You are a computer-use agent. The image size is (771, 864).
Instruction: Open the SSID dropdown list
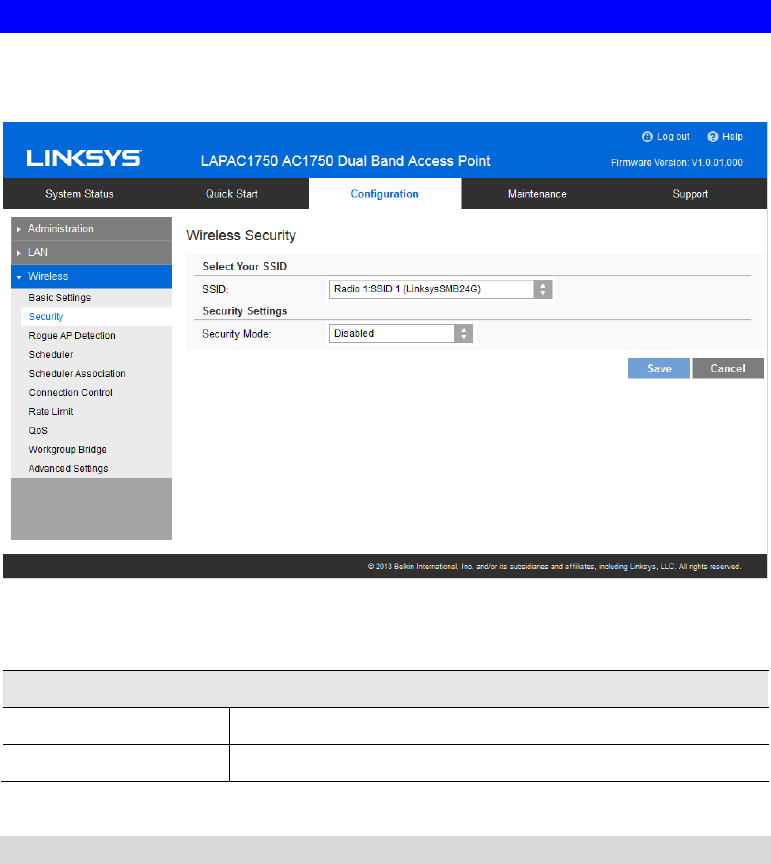pyautogui.click(x=440, y=289)
